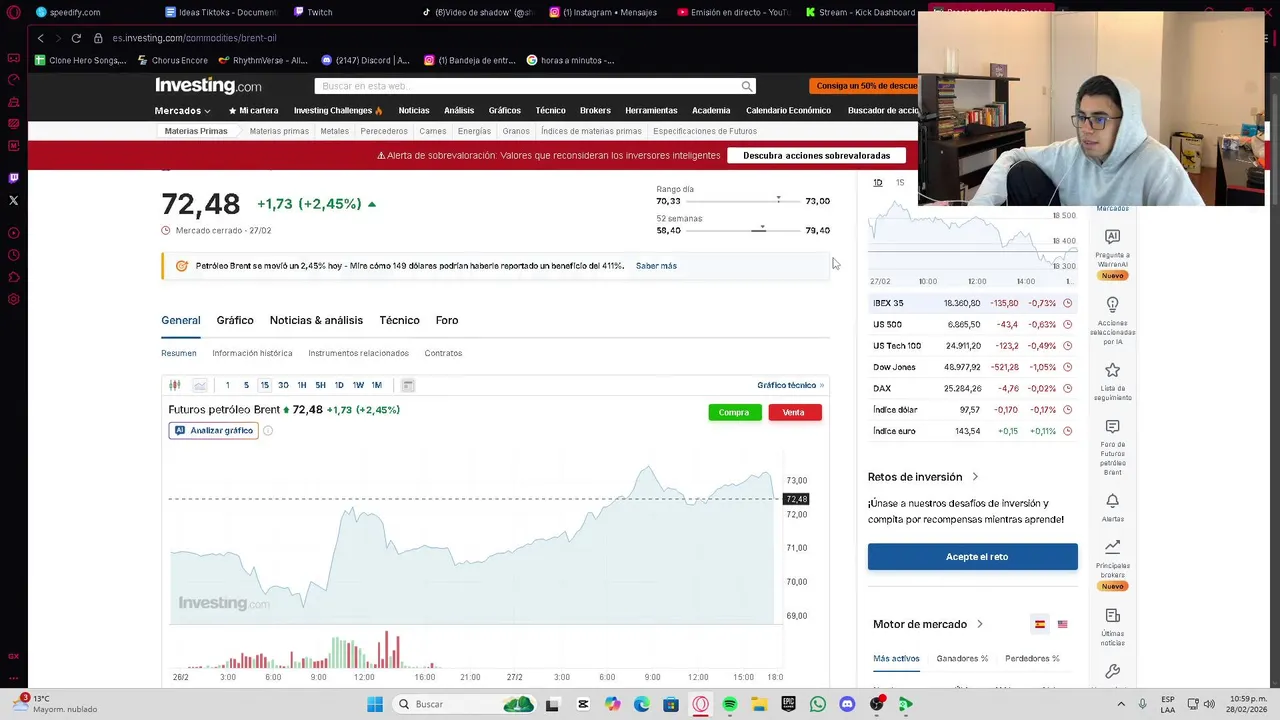Open Twitch icon in Opera sidebar
Screen dimensions: 1280x720
pyautogui.click(x=13, y=178)
